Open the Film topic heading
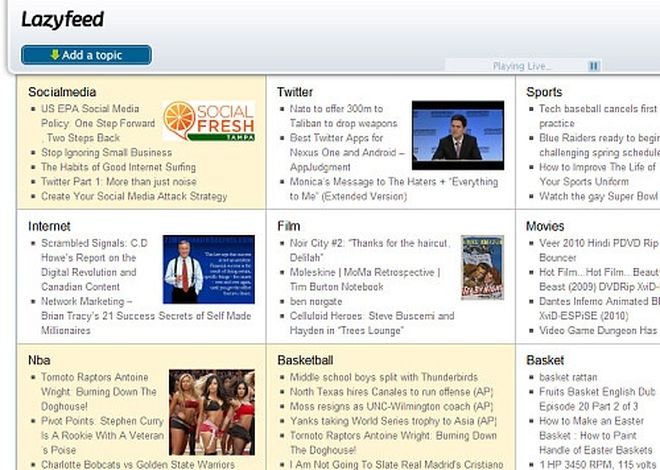Screen dimensions: 660x470 [289, 226]
